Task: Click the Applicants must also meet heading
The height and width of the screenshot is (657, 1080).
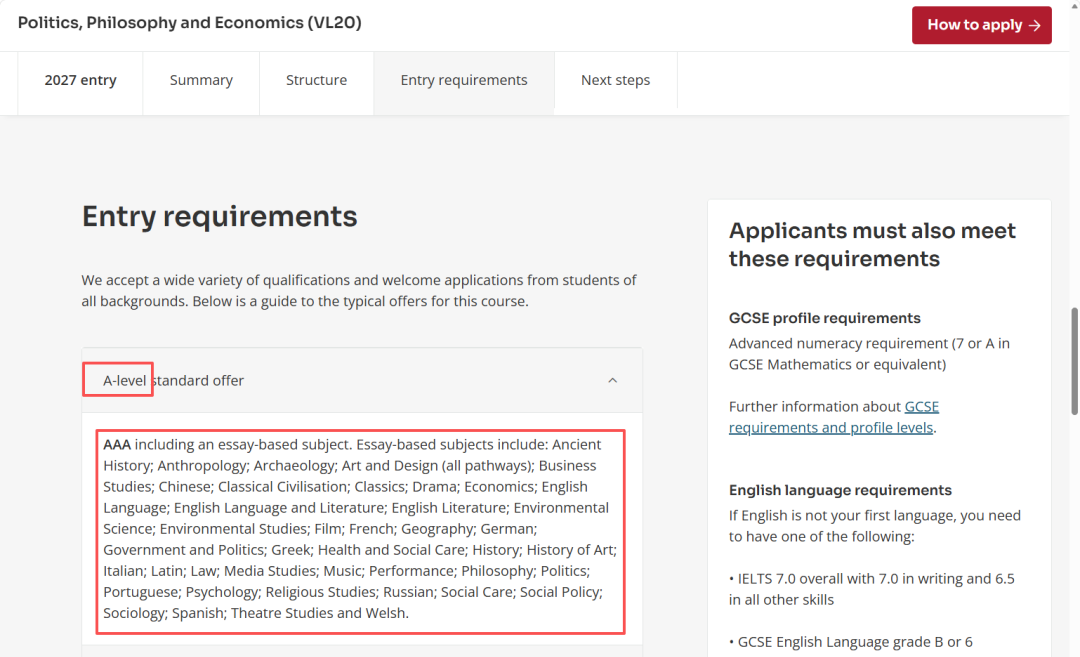Action: point(872,244)
